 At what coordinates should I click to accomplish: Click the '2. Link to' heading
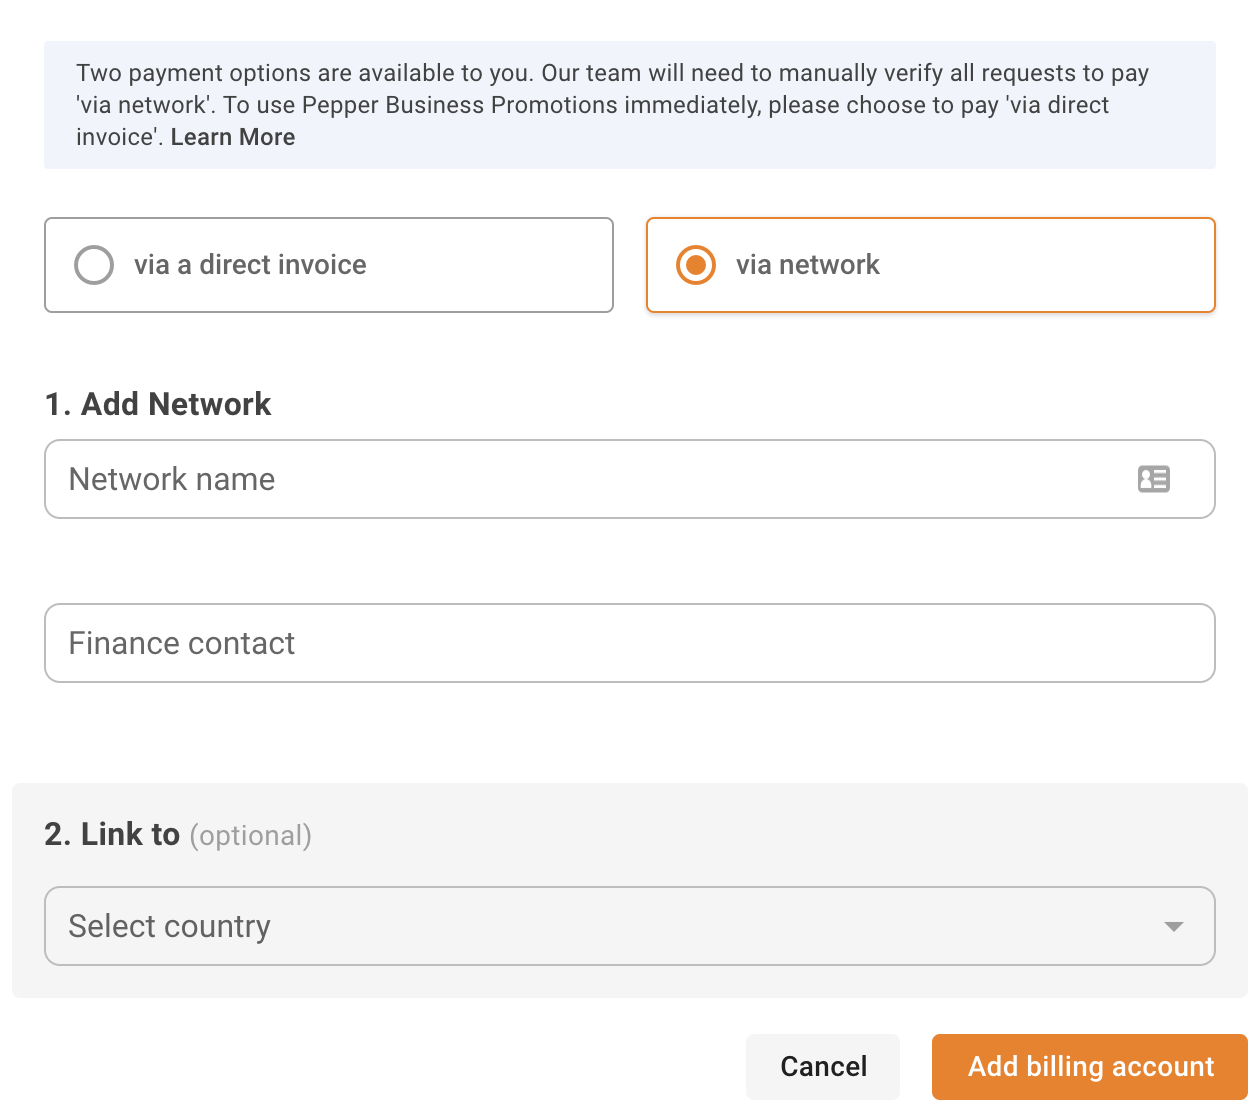tap(112, 834)
